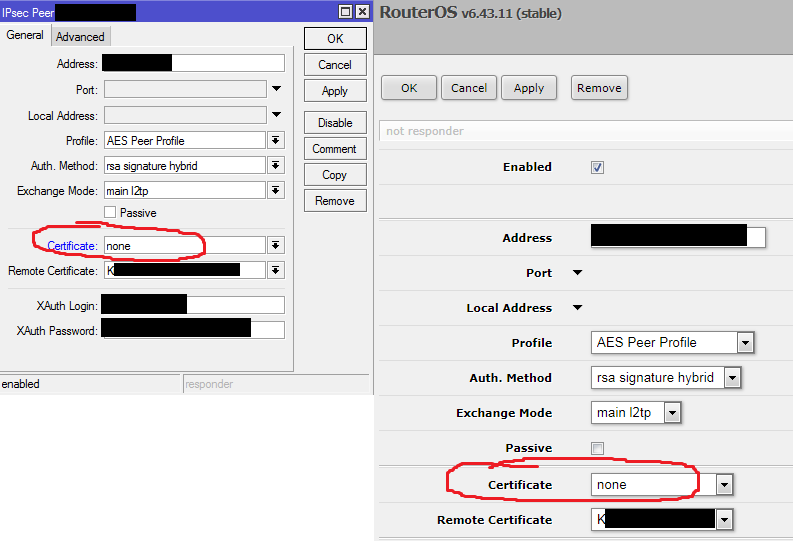793x541 pixels.
Task: Click 'enabled' status text in IPsec Peer
Action: (21, 384)
